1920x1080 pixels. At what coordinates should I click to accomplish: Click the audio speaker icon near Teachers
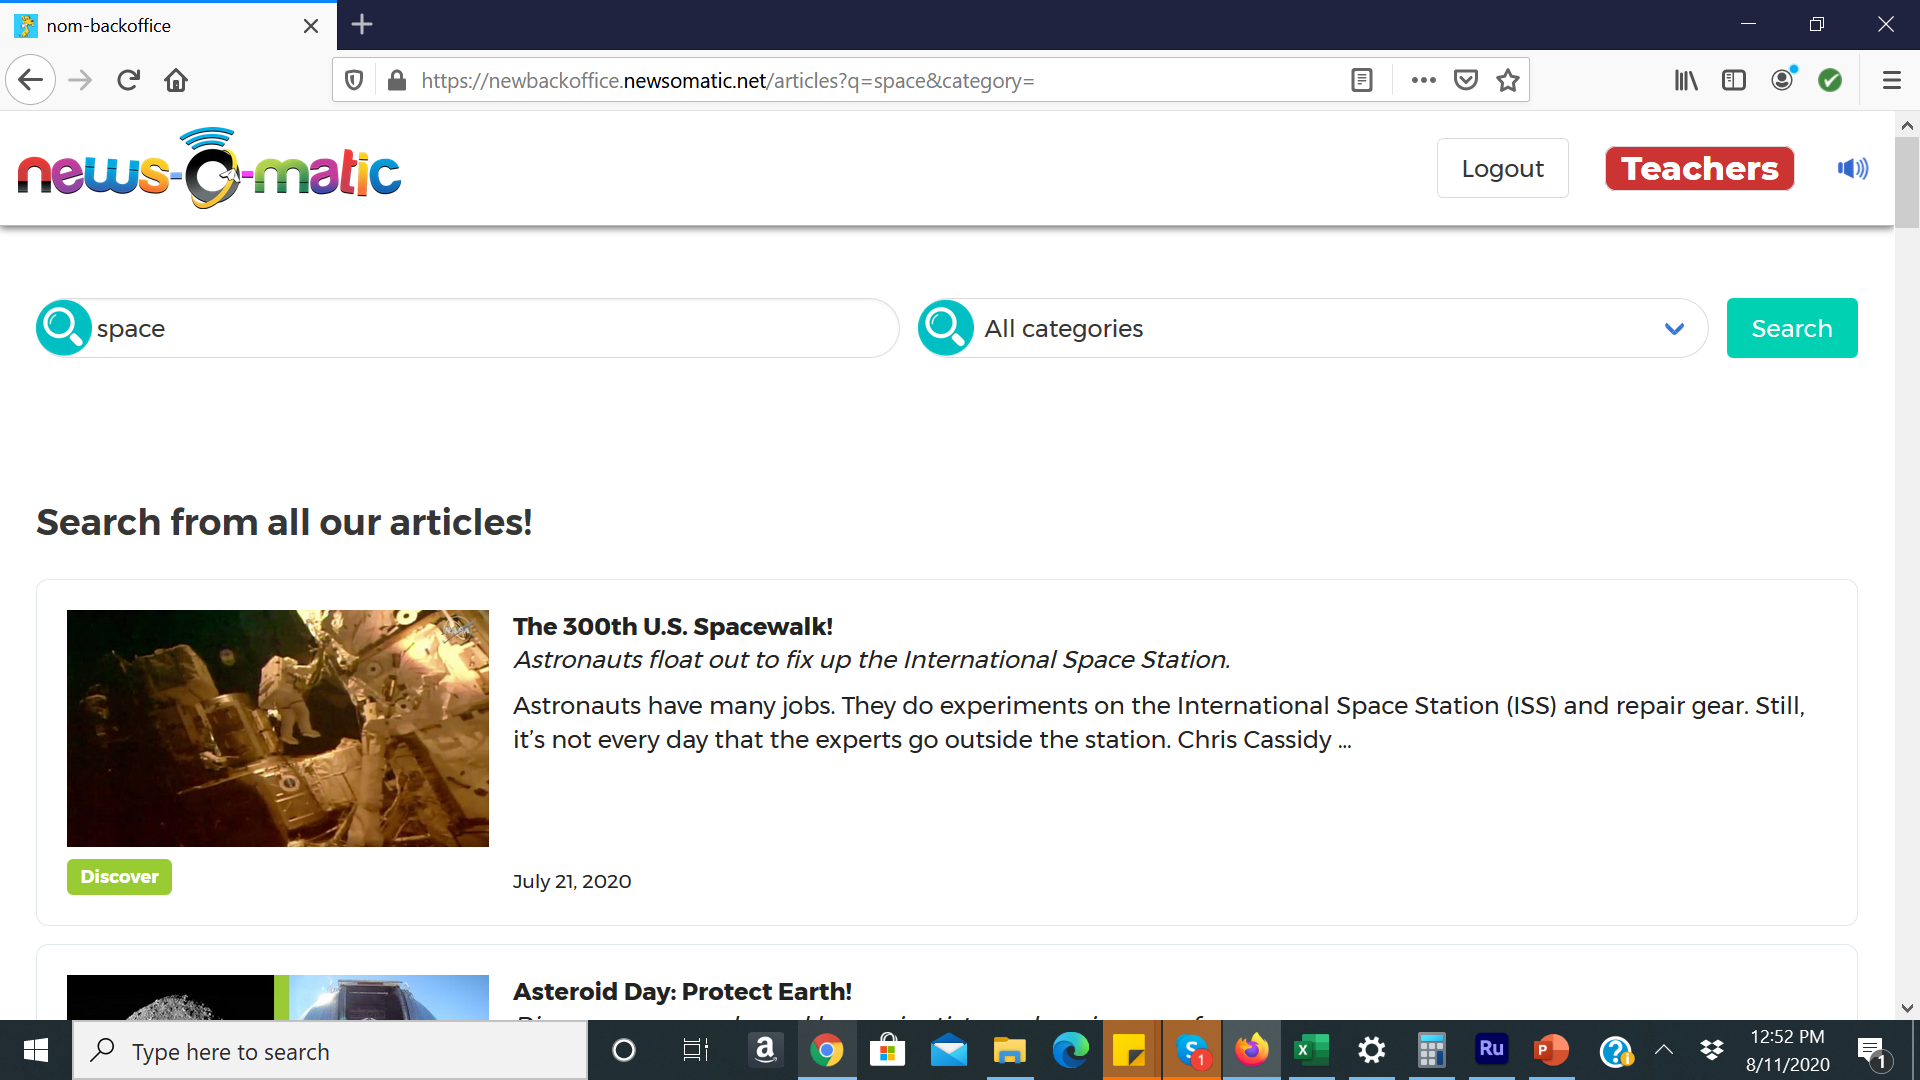[x=1852, y=169]
